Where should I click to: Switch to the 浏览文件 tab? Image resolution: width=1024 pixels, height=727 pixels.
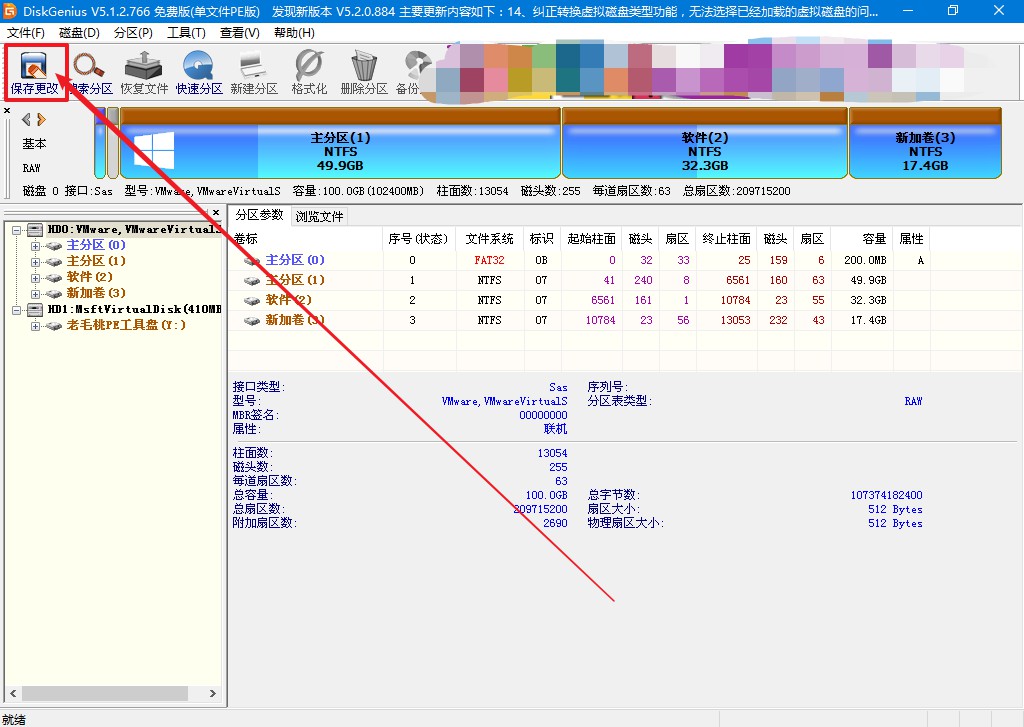click(x=319, y=216)
